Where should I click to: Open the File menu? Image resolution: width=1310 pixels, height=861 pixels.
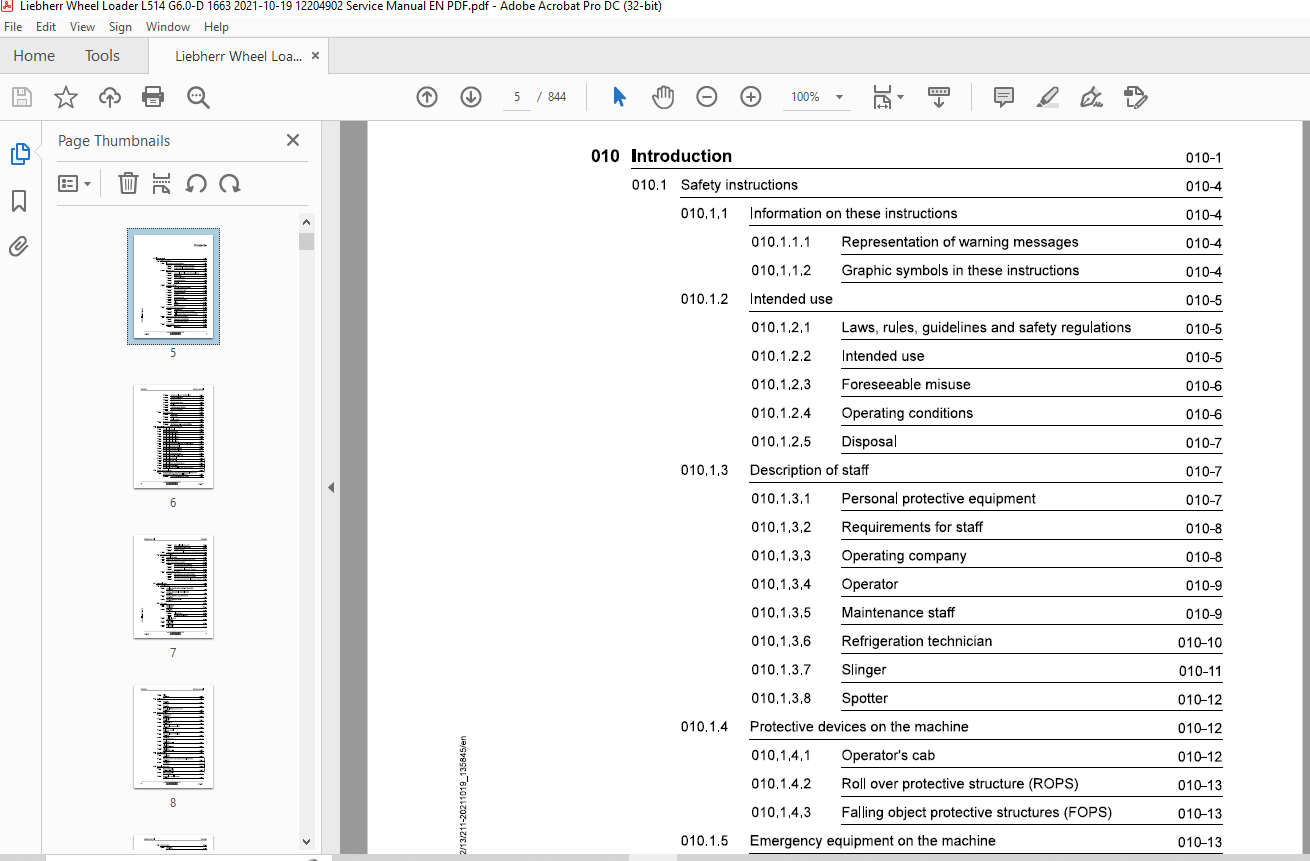pyautogui.click(x=13, y=27)
